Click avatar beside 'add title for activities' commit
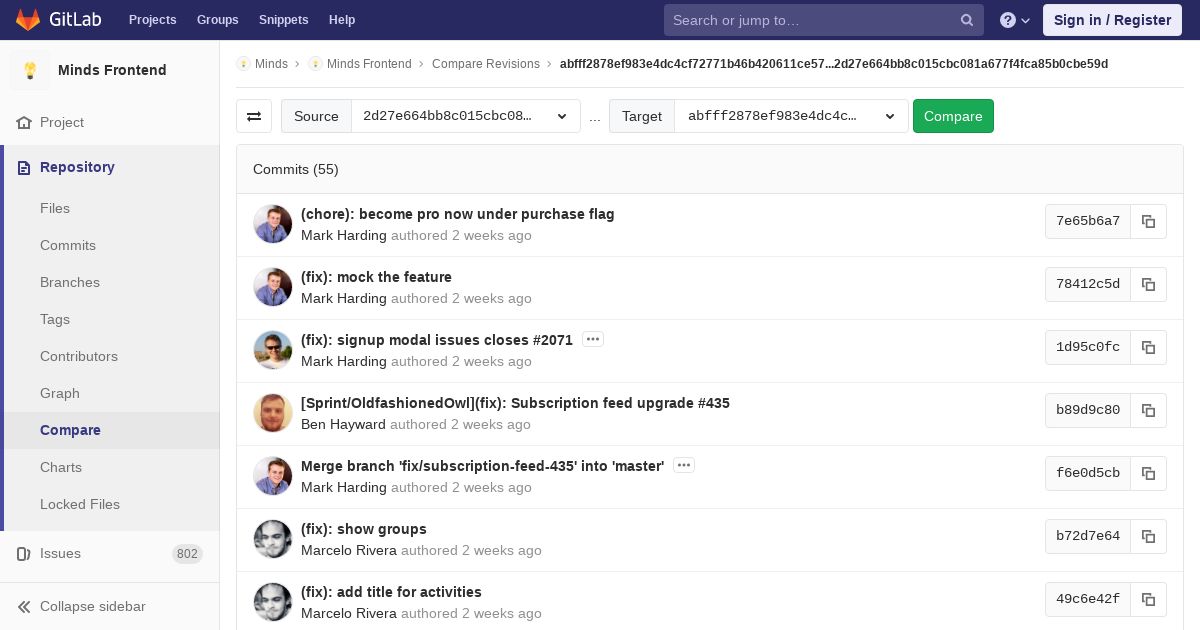The height and width of the screenshot is (630, 1200). 273,602
